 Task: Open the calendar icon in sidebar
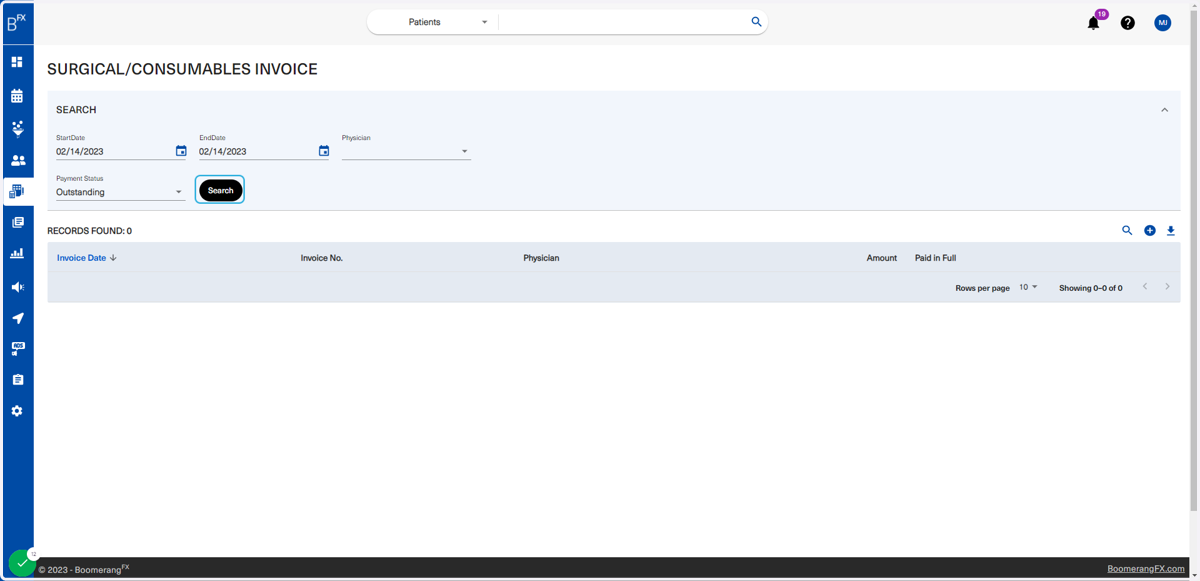point(17,96)
